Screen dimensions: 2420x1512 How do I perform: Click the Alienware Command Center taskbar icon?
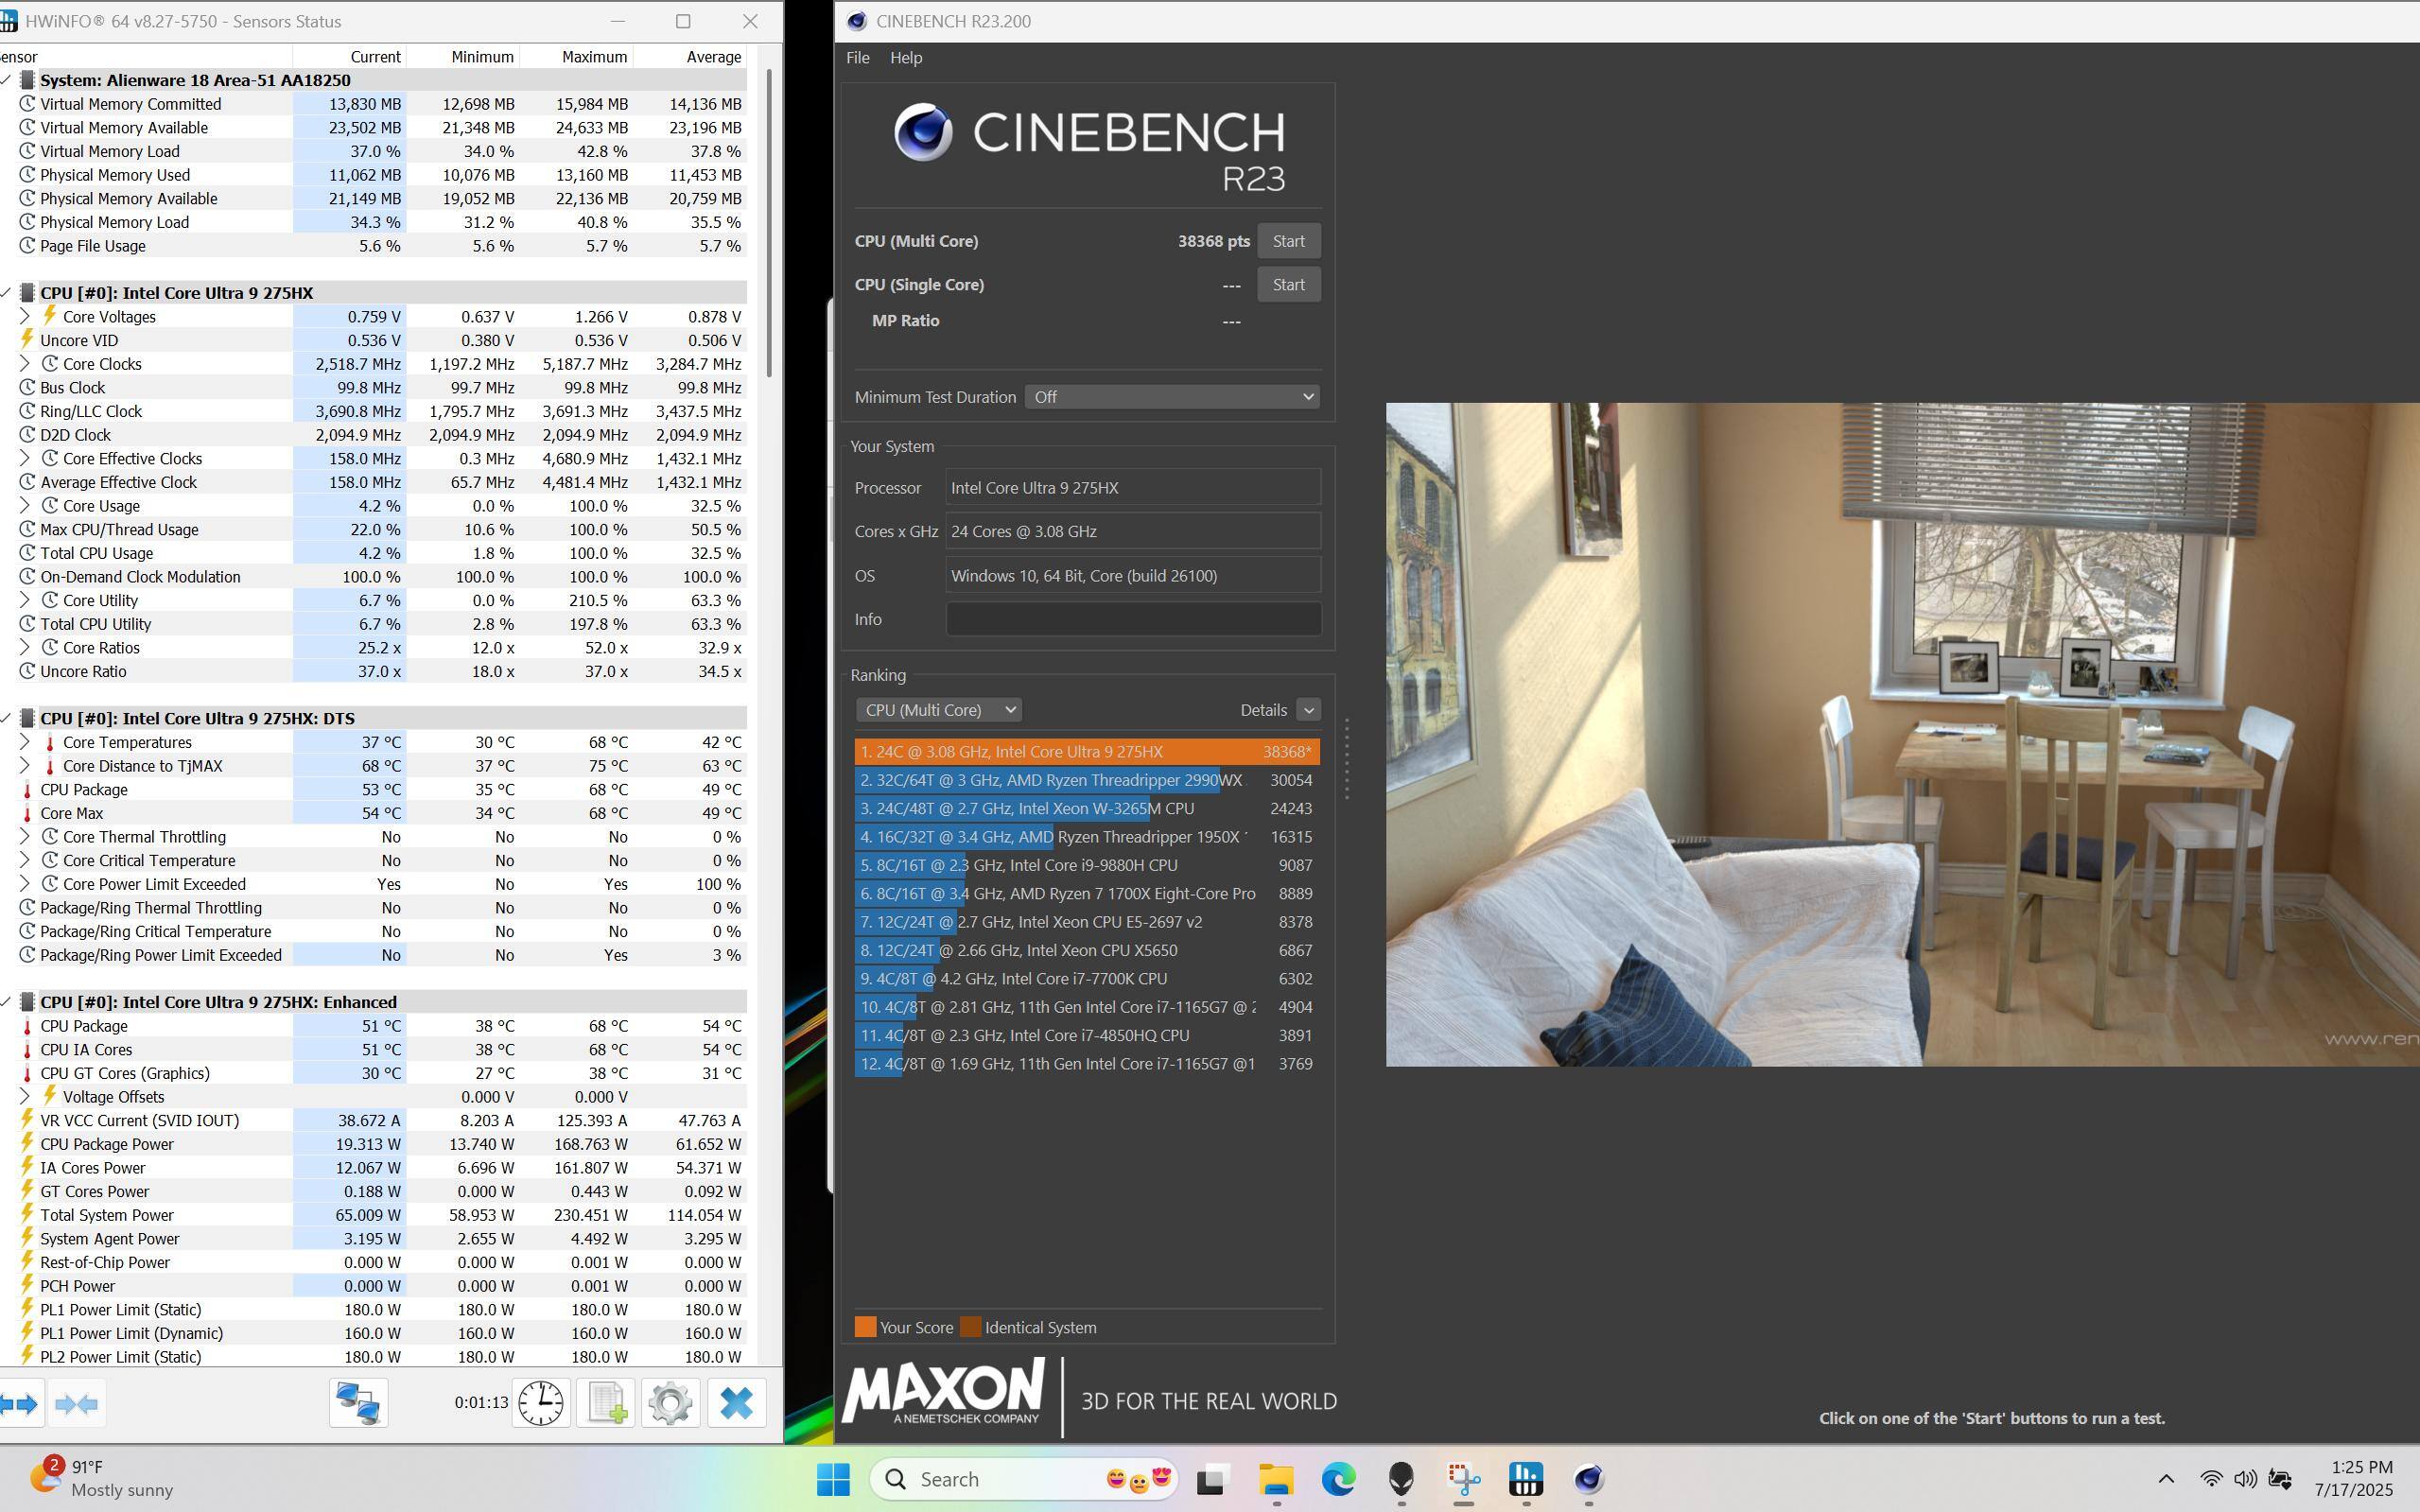click(1401, 1479)
